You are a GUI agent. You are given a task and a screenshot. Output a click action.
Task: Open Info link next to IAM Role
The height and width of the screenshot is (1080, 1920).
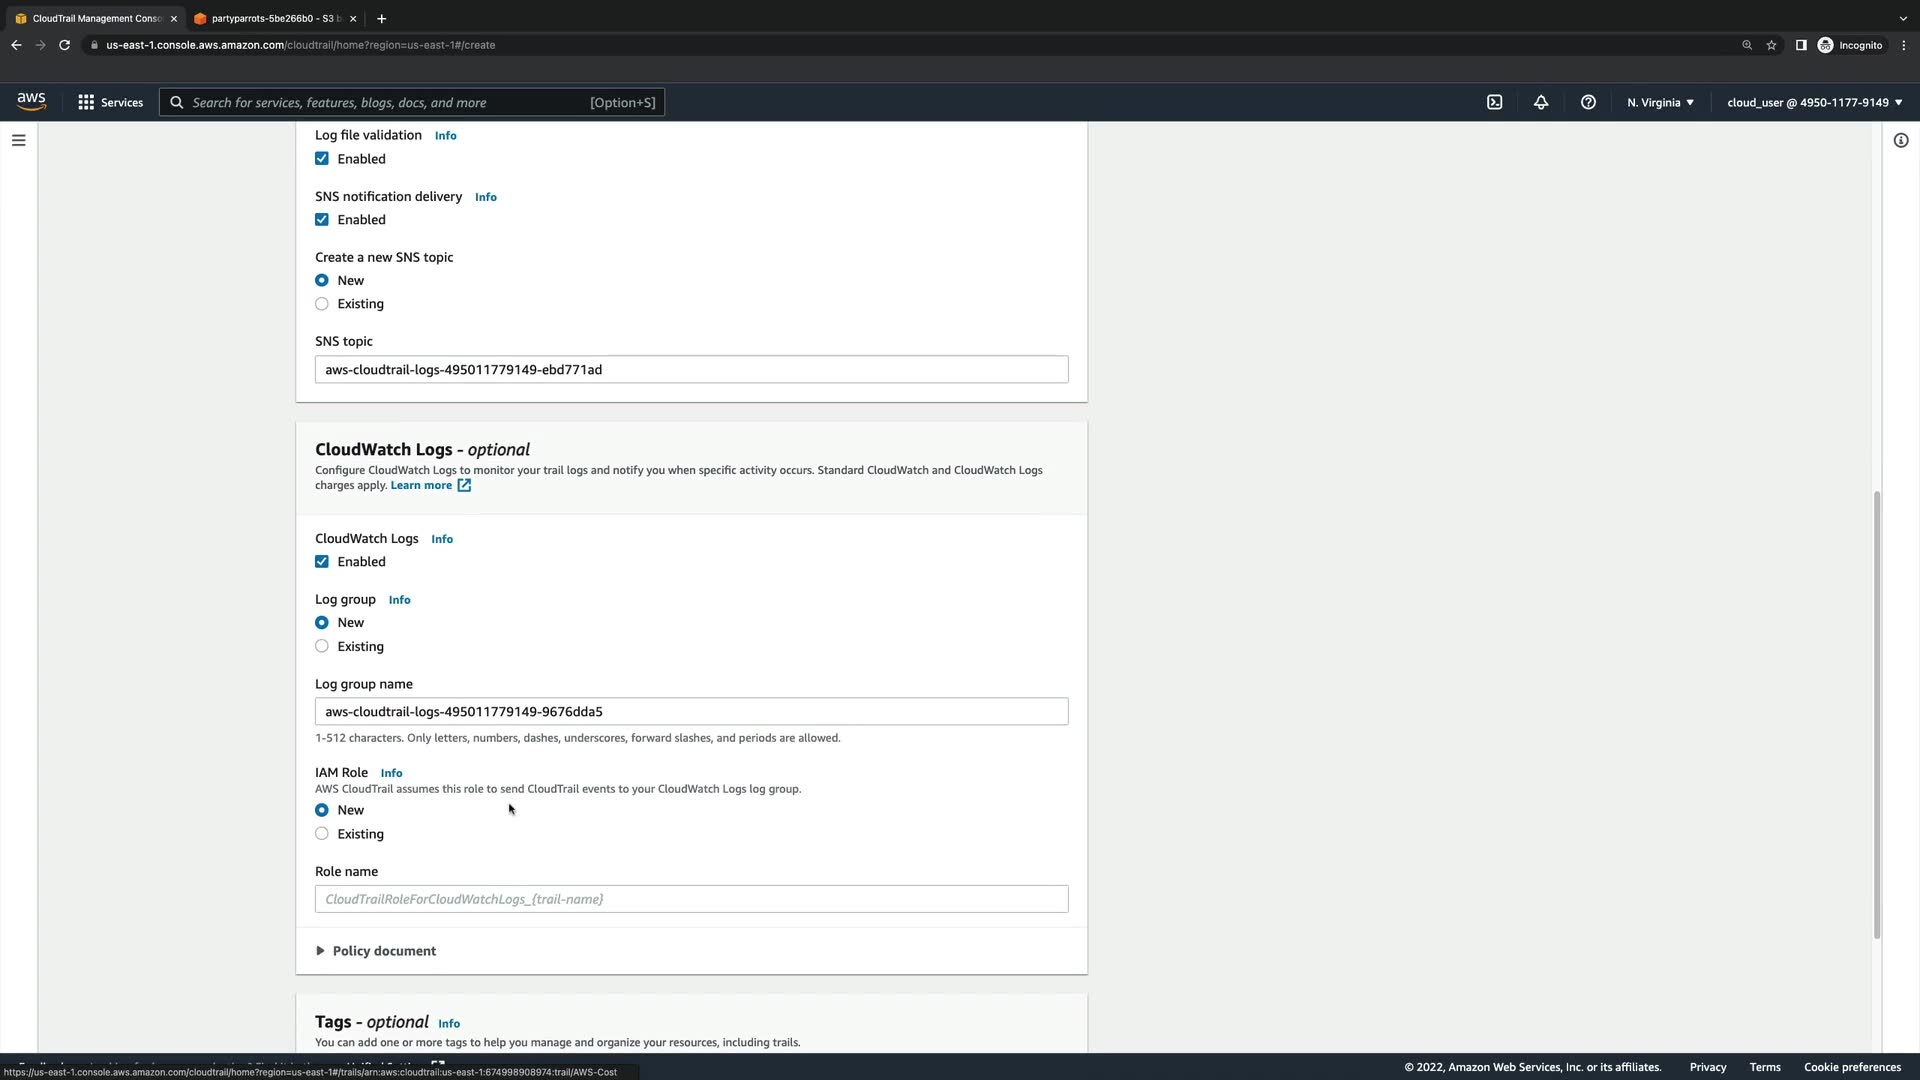point(391,773)
